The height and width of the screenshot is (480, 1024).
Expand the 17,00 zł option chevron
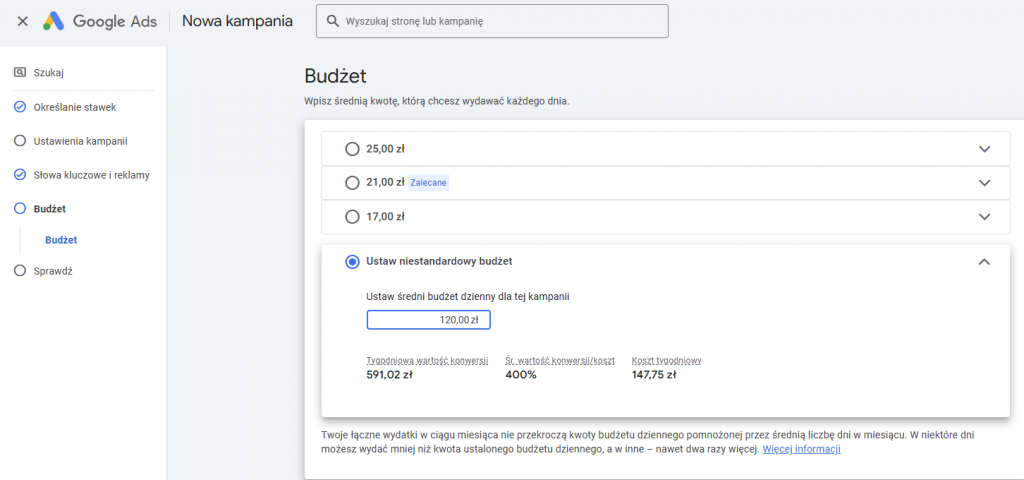click(x=984, y=216)
